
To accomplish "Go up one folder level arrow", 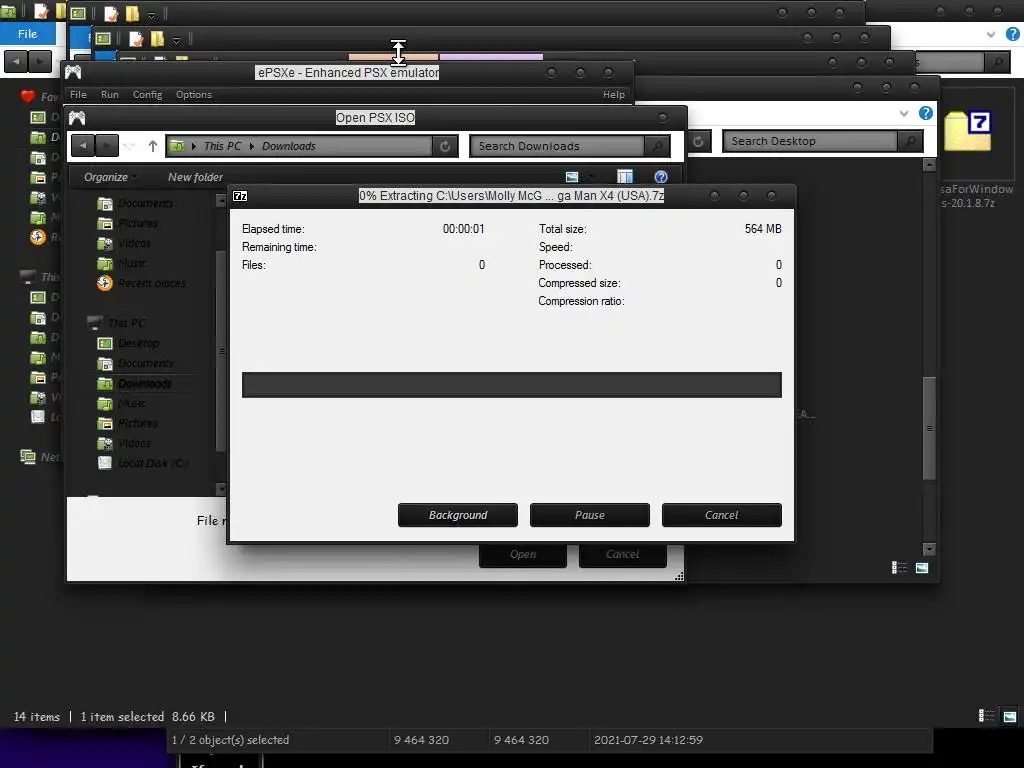I will (x=153, y=146).
